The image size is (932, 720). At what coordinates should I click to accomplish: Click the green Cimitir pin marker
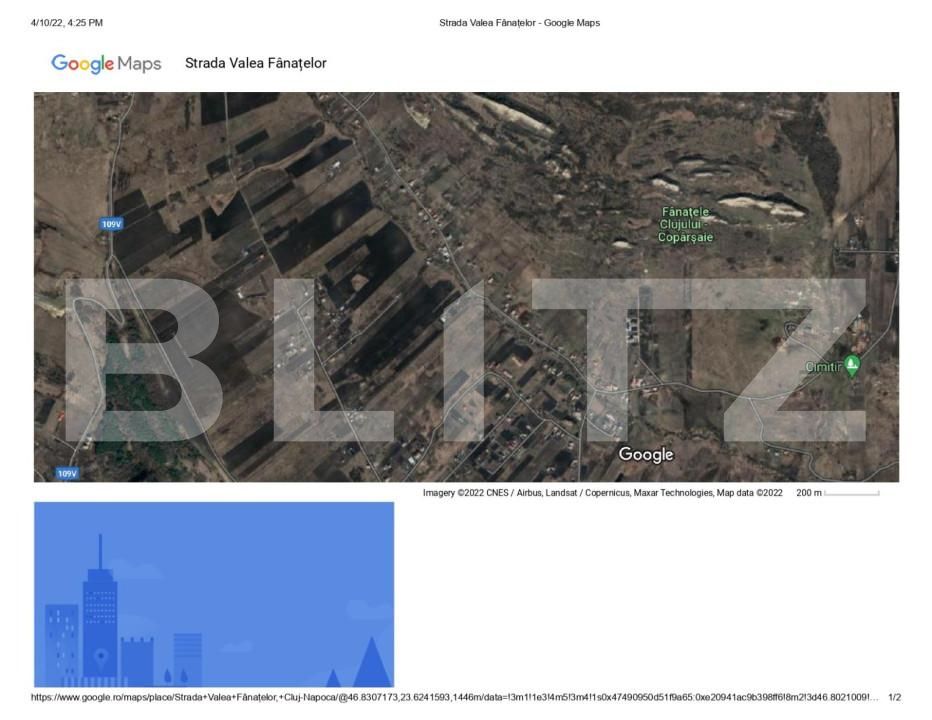(851, 366)
